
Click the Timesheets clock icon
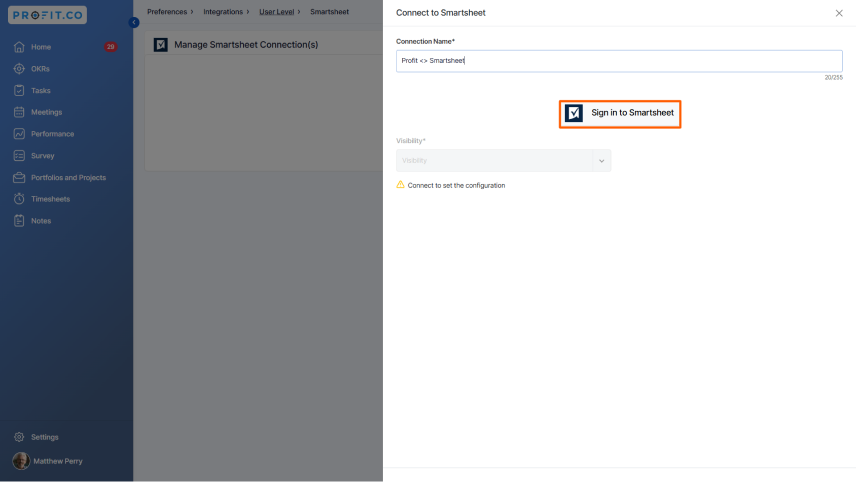tap(19, 199)
